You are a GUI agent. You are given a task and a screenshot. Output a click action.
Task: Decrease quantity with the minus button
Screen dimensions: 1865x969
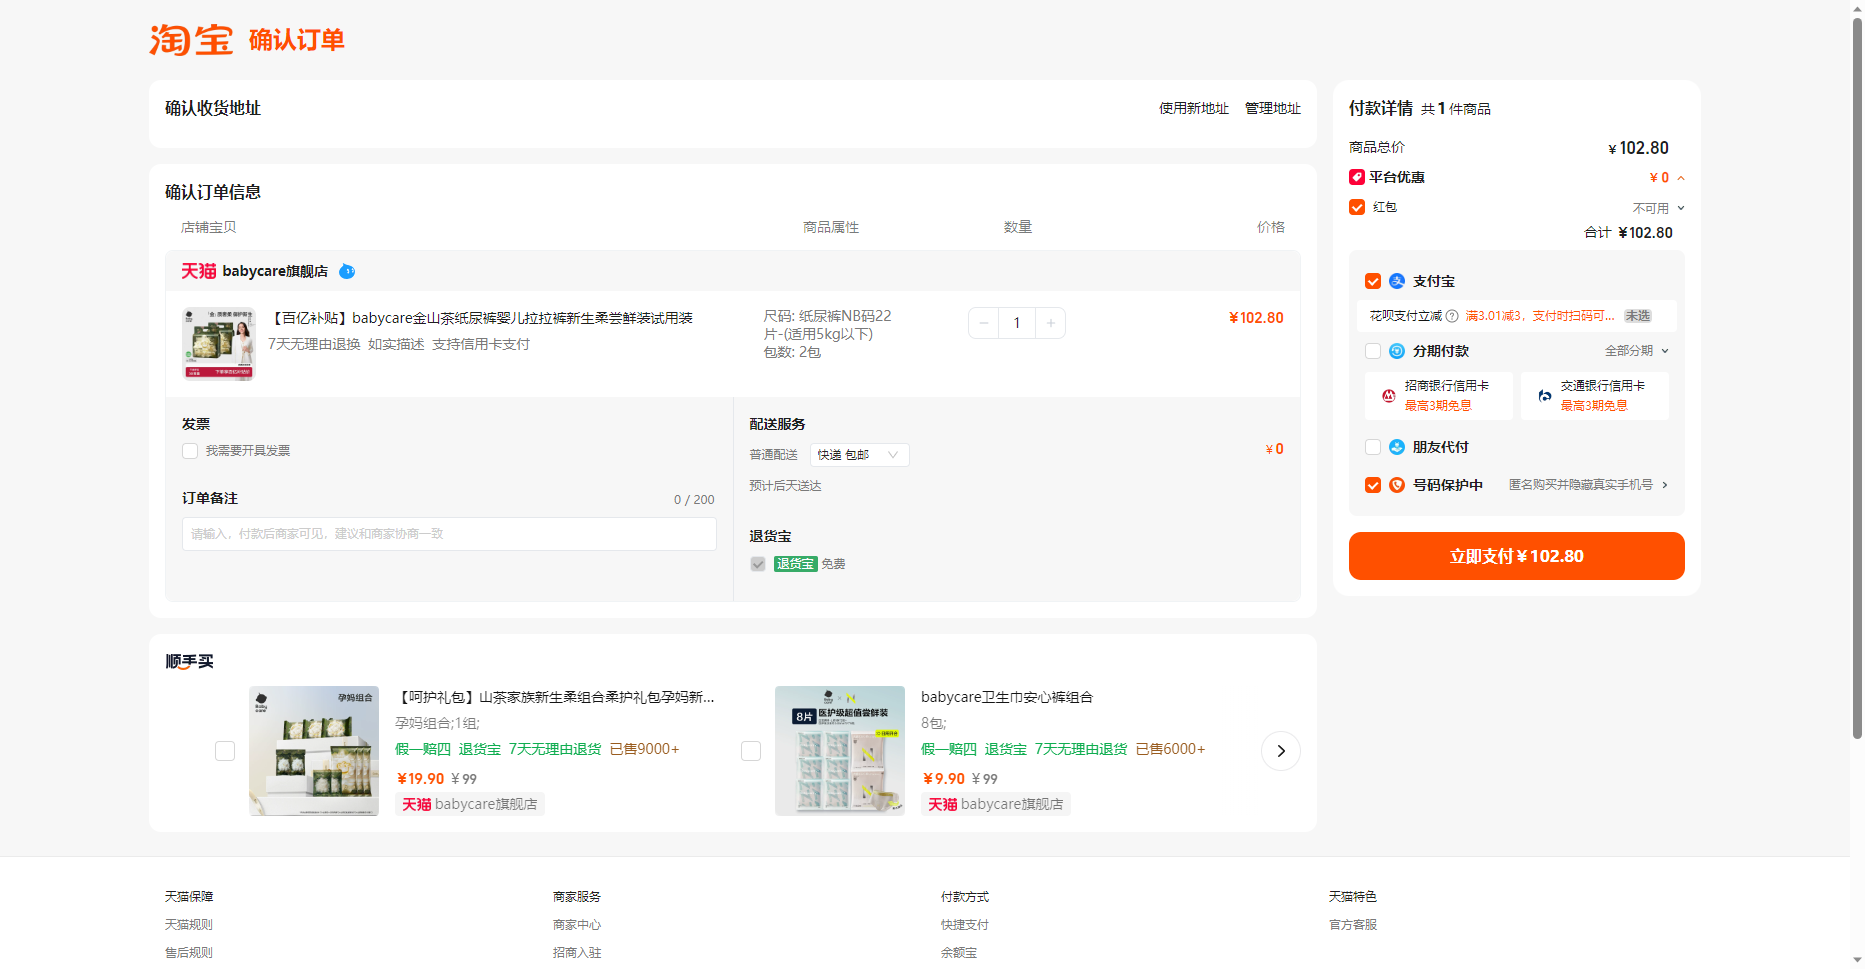click(984, 323)
